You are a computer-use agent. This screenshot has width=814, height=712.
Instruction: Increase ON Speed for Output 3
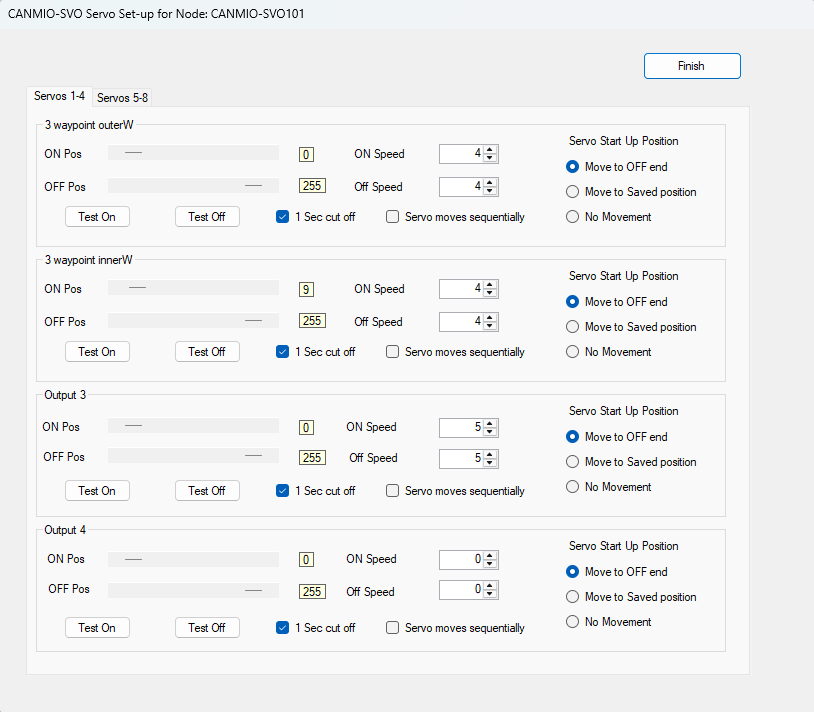[x=491, y=424]
